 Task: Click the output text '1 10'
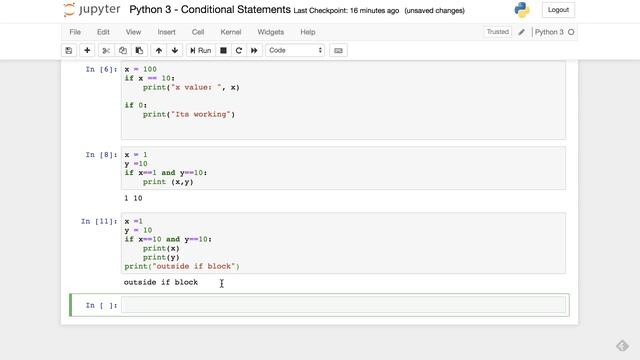coord(133,198)
